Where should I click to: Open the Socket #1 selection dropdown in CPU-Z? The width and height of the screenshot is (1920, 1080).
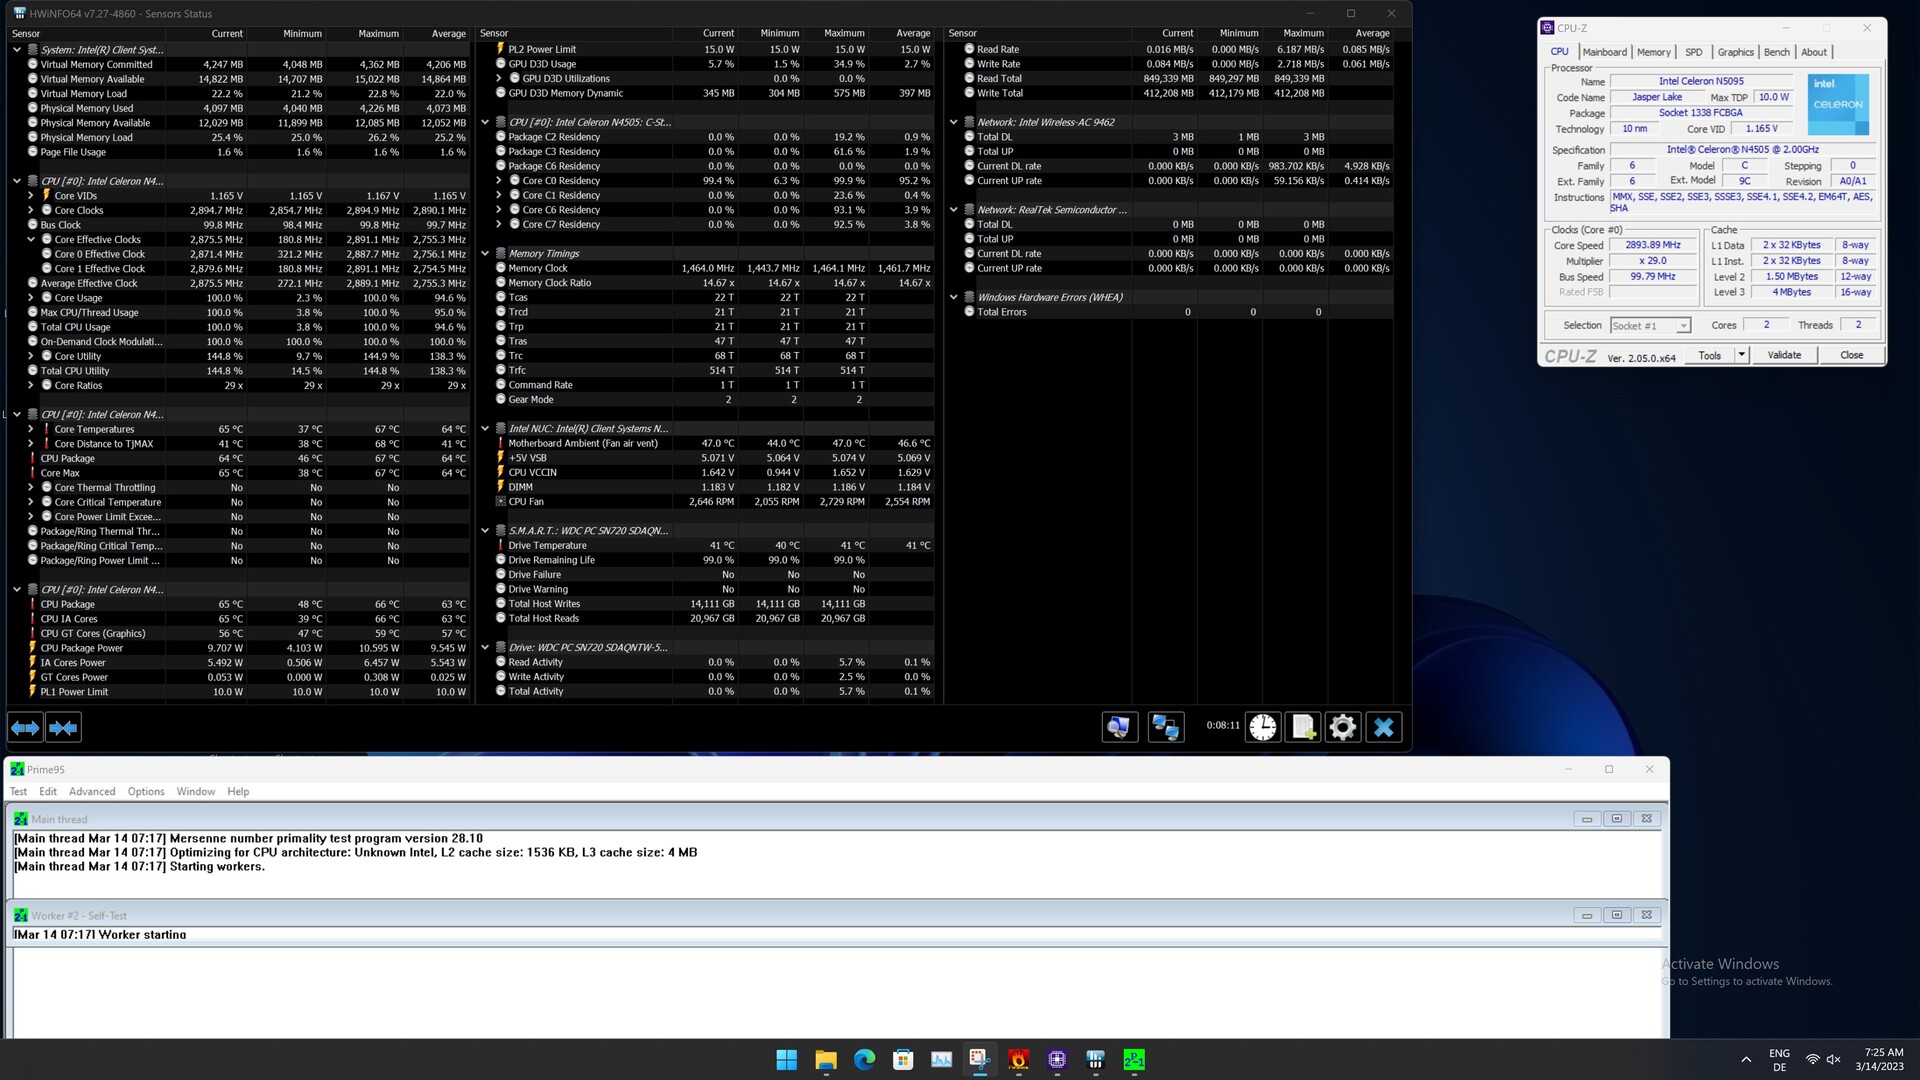(x=1683, y=326)
